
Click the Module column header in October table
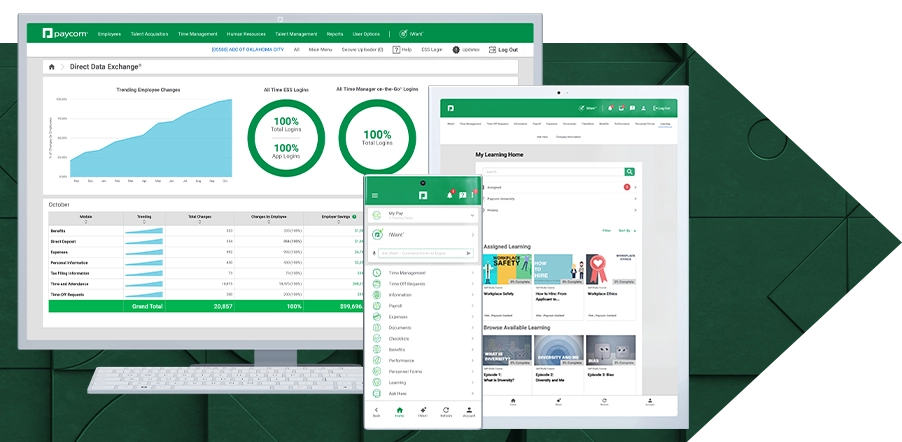[86, 218]
